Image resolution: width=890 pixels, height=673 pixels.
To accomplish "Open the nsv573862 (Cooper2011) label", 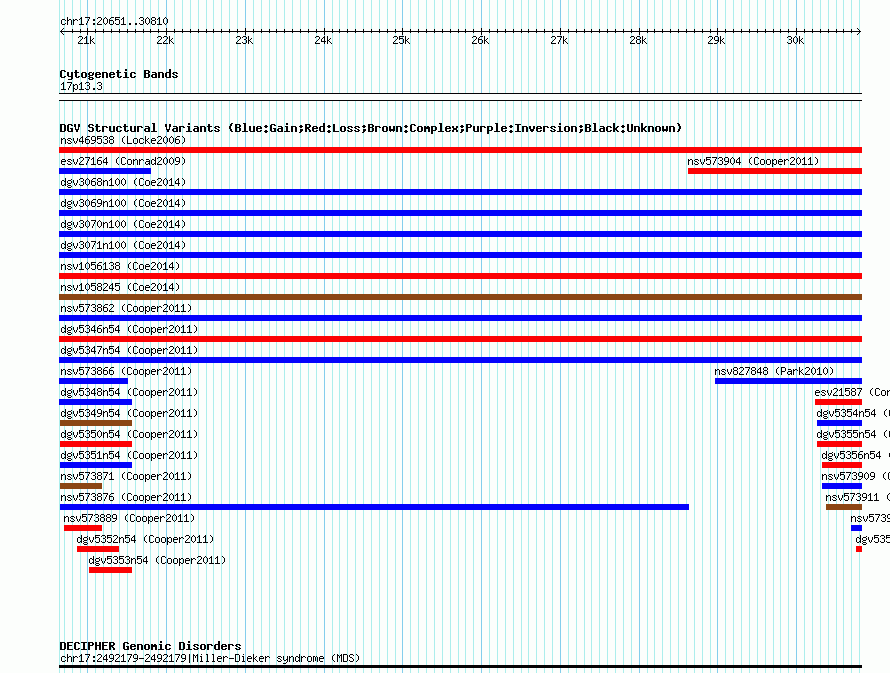I will click(x=126, y=308).
